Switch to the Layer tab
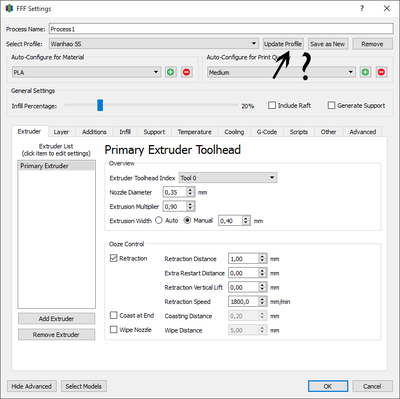This screenshot has width=400, height=399. click(x=61, y=132)
